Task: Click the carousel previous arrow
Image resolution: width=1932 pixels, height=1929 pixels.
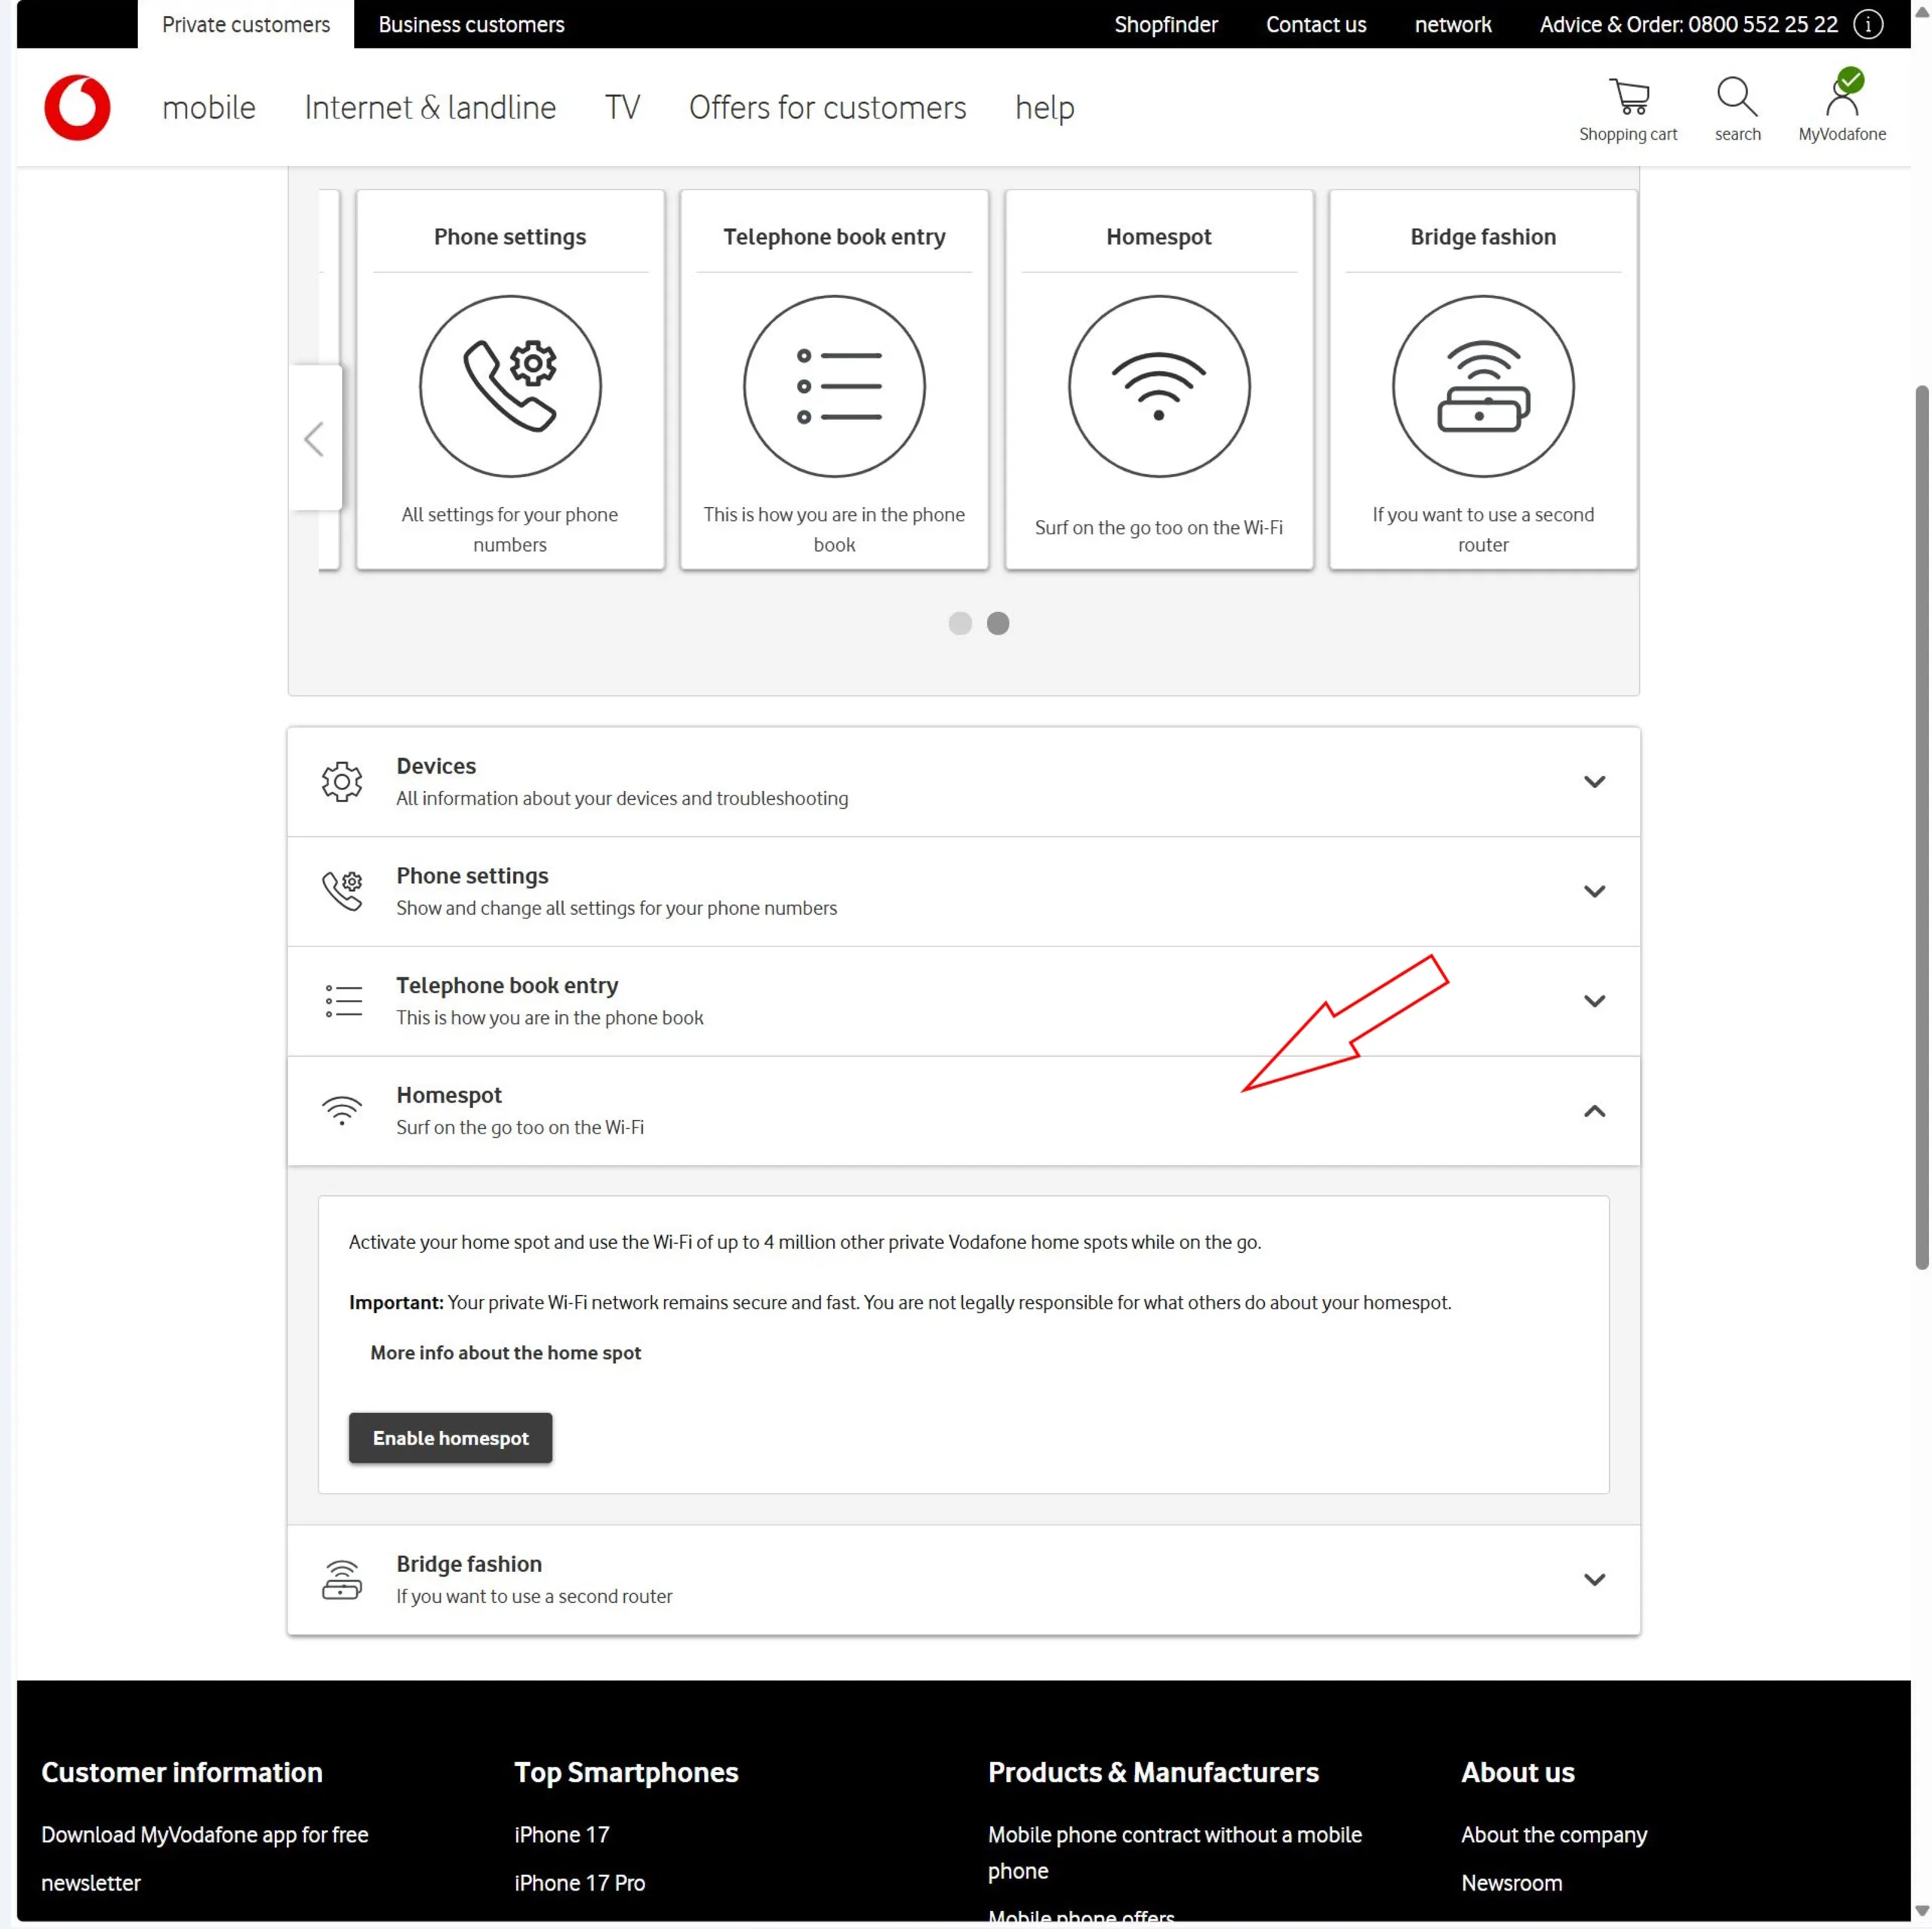Action: pyautogui.click(x=315, y=438)
